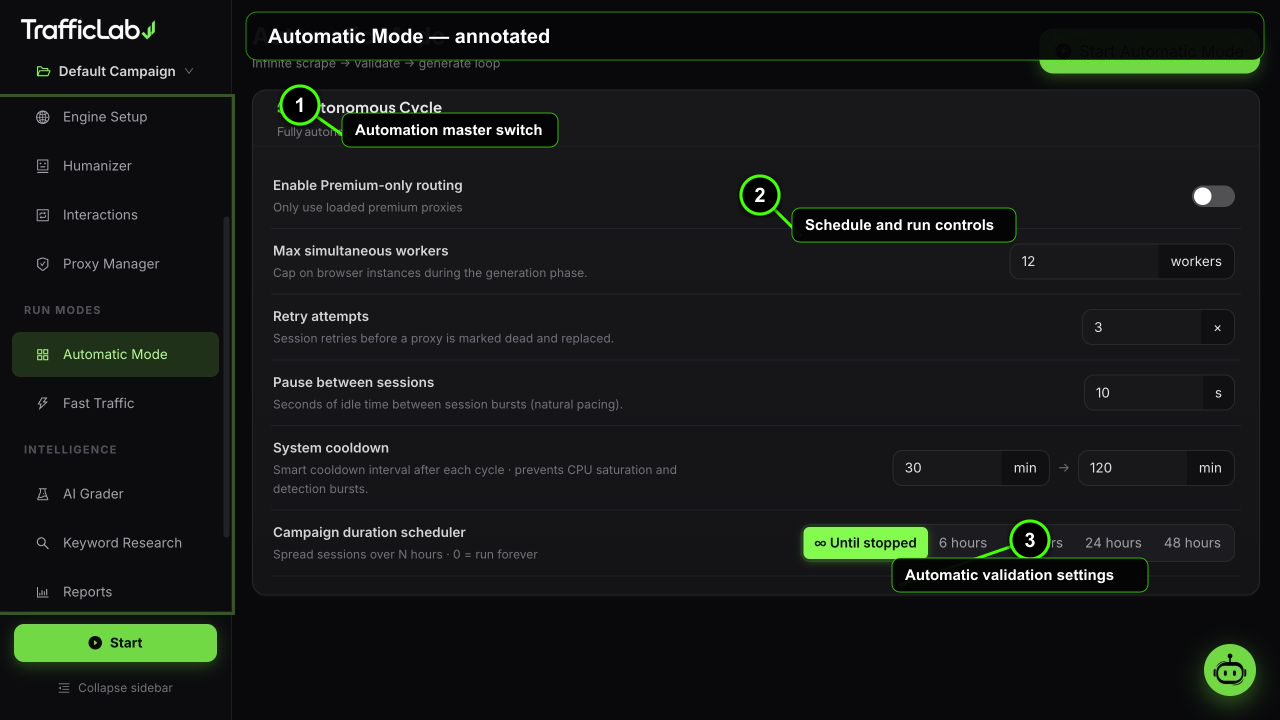Choose the 6 hours duration option
Screen dimensions: 1280x720
[x=963, y=543]
